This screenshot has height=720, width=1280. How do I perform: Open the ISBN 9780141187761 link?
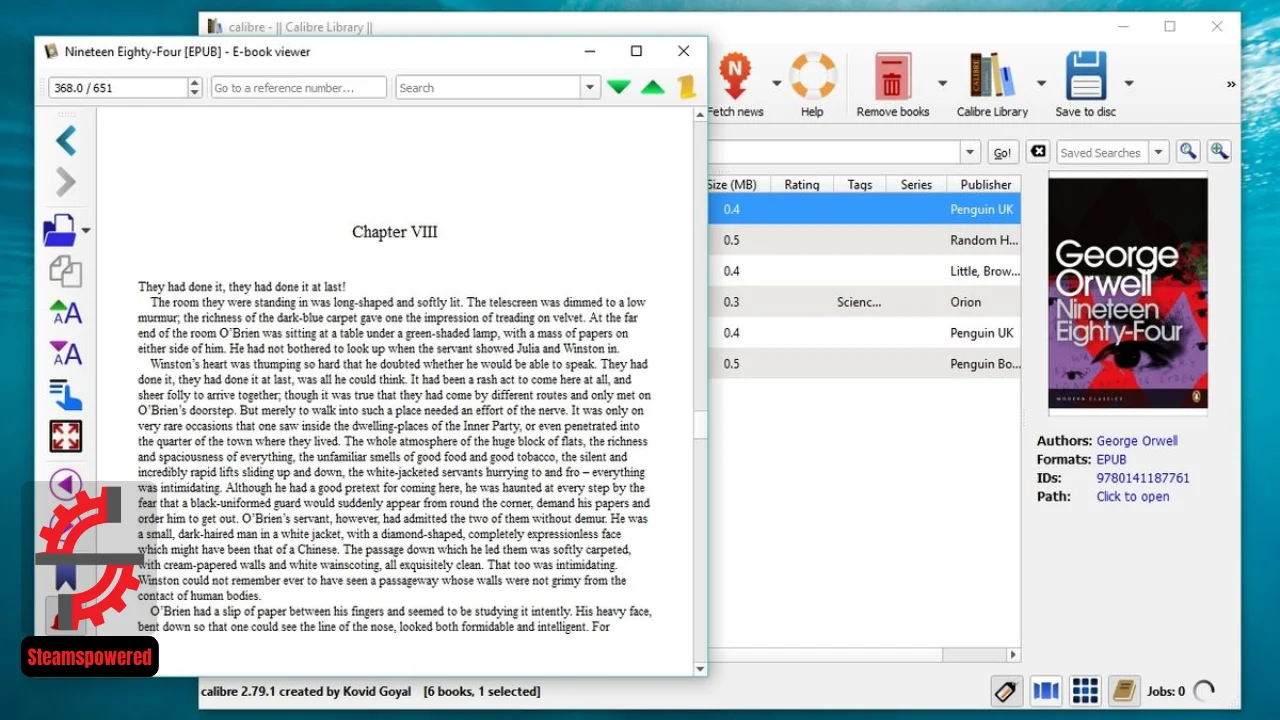1143,478
